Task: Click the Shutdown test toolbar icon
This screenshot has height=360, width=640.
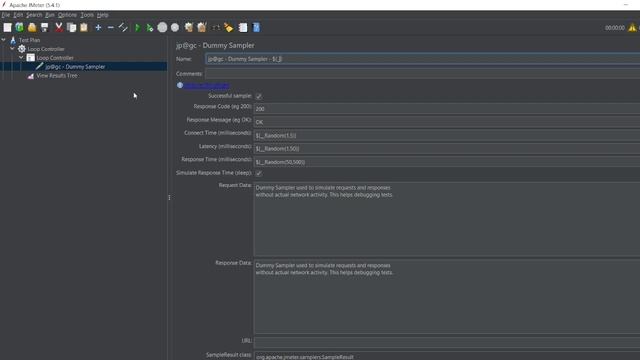Action: (x=175, y=27)
